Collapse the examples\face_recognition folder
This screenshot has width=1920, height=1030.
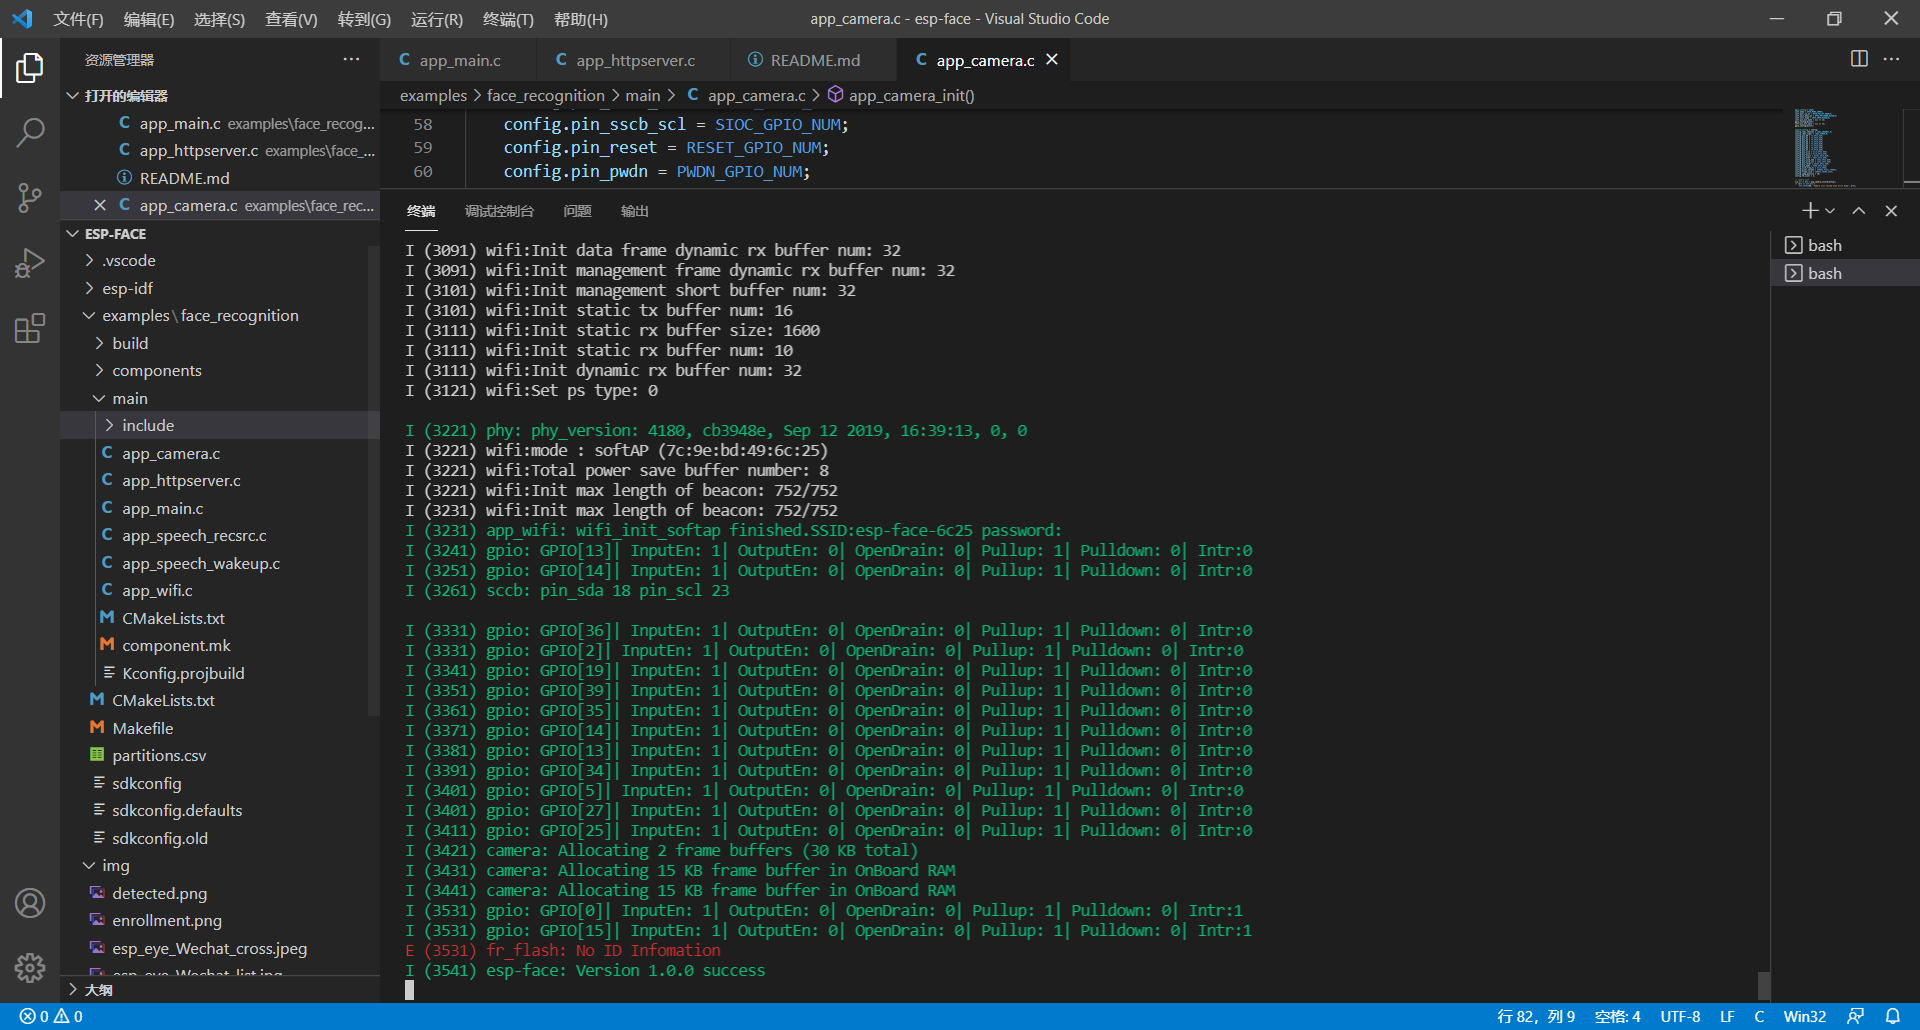[220, 315]
